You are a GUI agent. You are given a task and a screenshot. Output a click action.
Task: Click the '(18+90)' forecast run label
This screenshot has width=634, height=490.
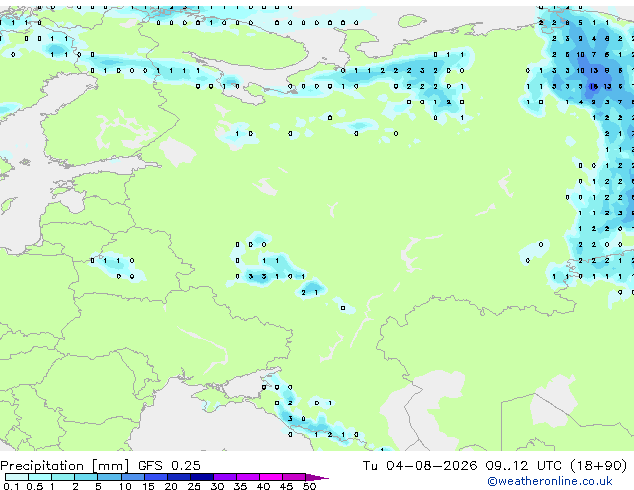tap(599, 466)
